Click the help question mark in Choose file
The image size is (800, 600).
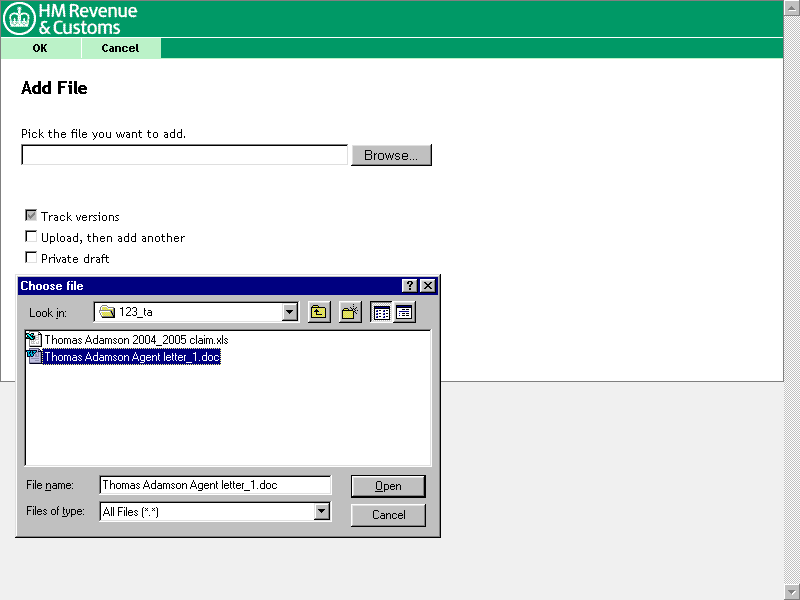point(410,286)
